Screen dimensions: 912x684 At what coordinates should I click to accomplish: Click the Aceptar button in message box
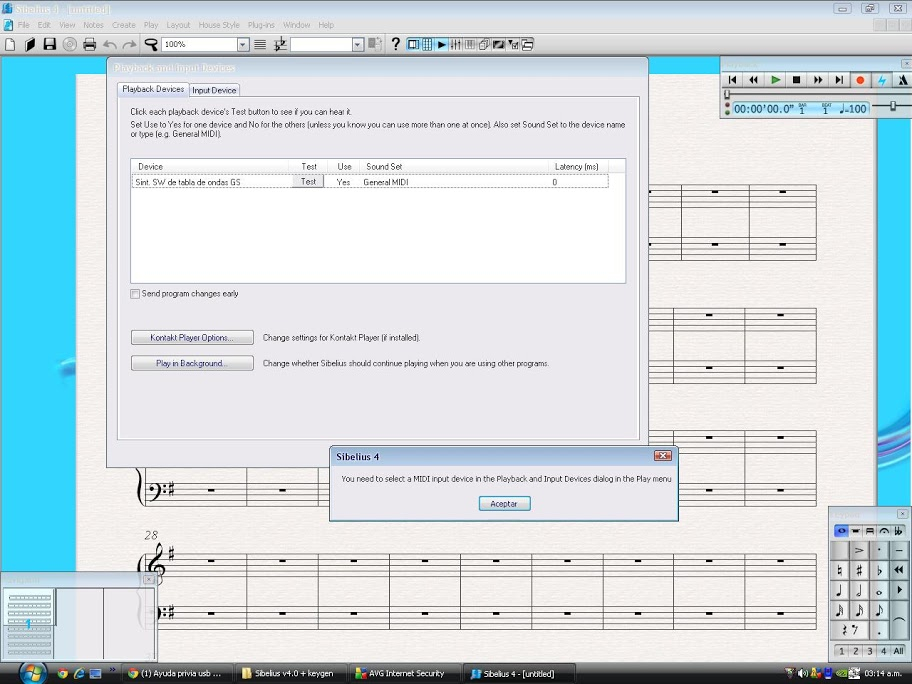click(504, 504)
